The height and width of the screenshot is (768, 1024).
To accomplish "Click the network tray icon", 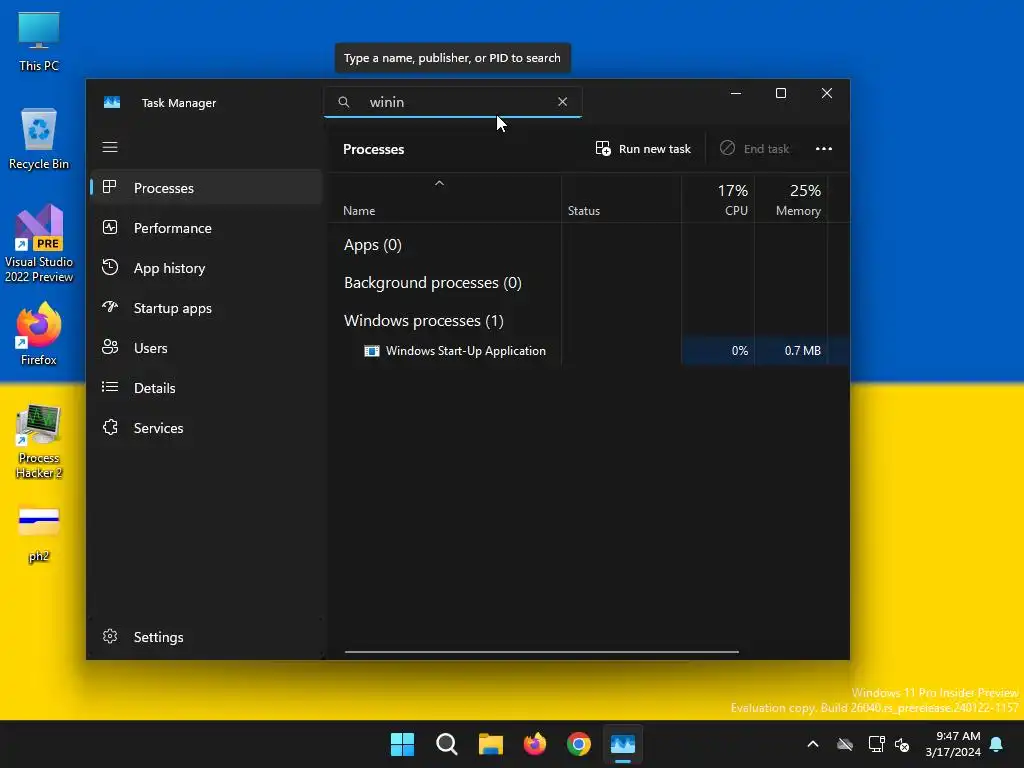I will [876, 744].
